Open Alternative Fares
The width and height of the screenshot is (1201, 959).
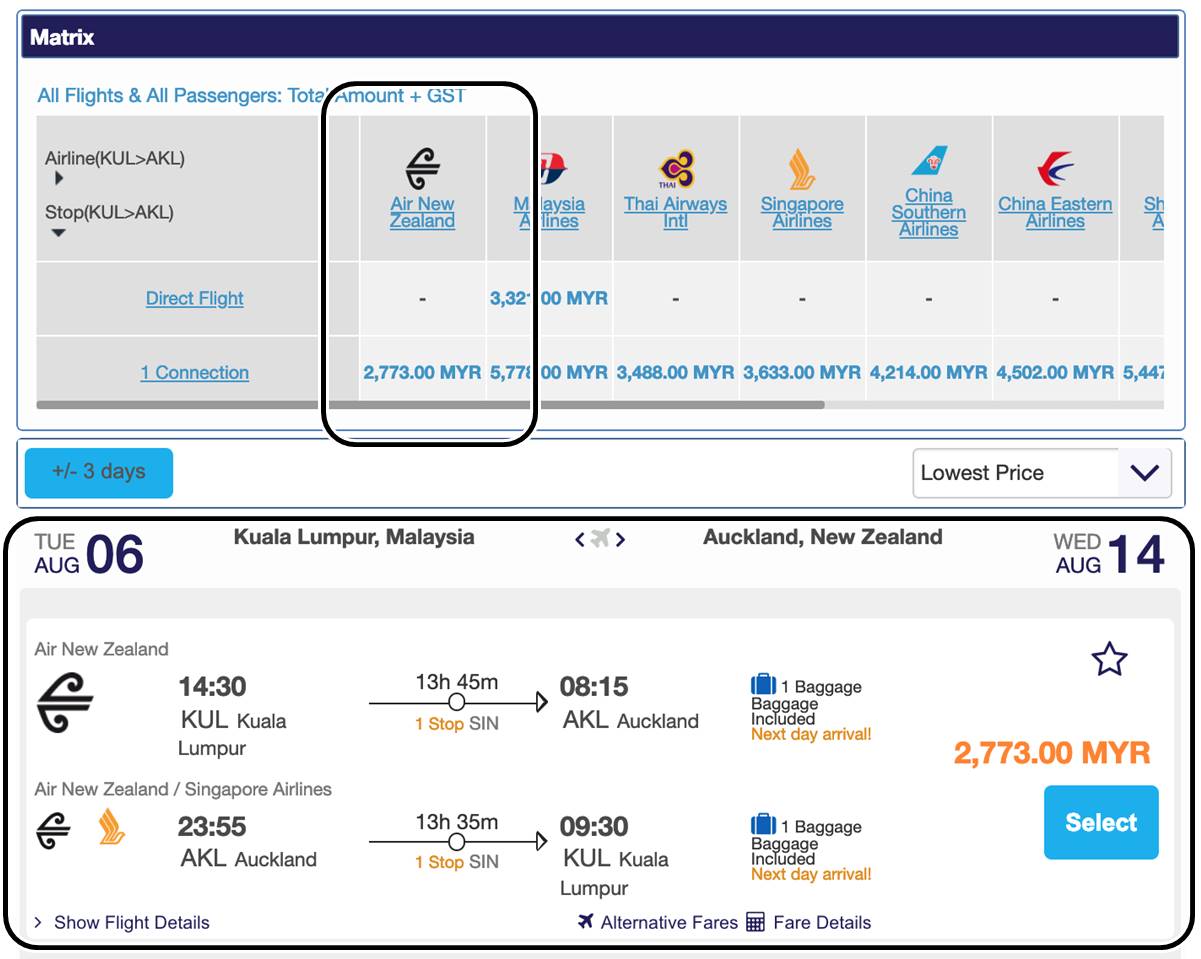[669, 922]
